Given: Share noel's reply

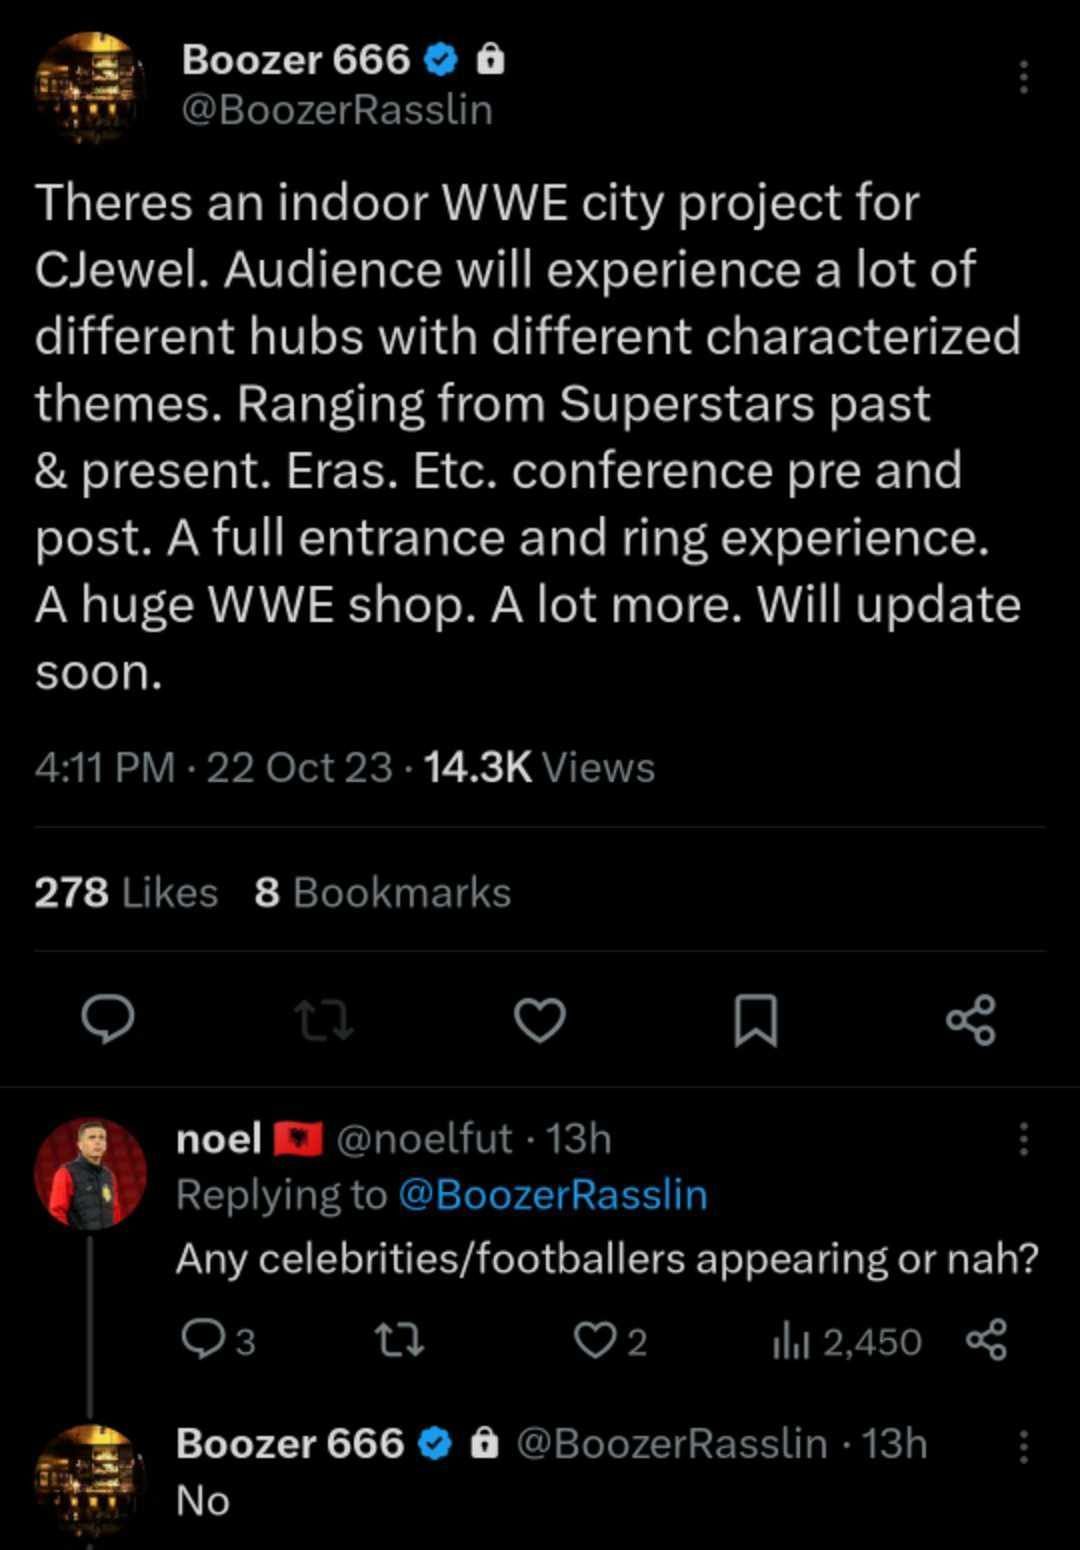Looking at the screenshot, I should tap(987, 1341).
